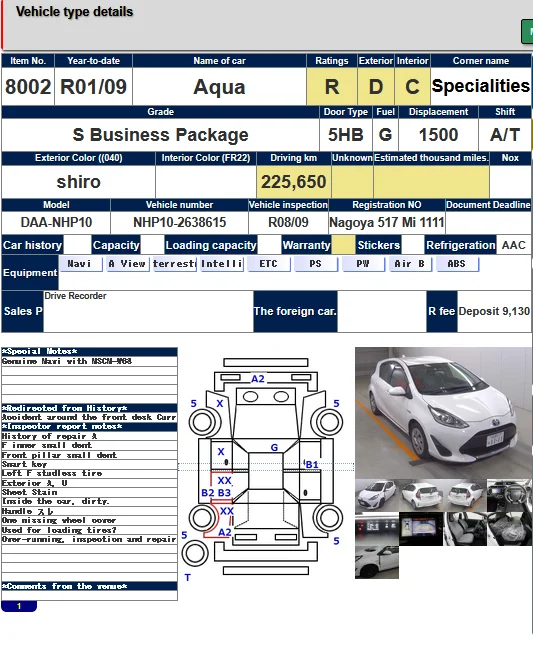This screenshot has height=672, width=533.
Task: Click the G mark on the windshield diagram
Action: 274,447
